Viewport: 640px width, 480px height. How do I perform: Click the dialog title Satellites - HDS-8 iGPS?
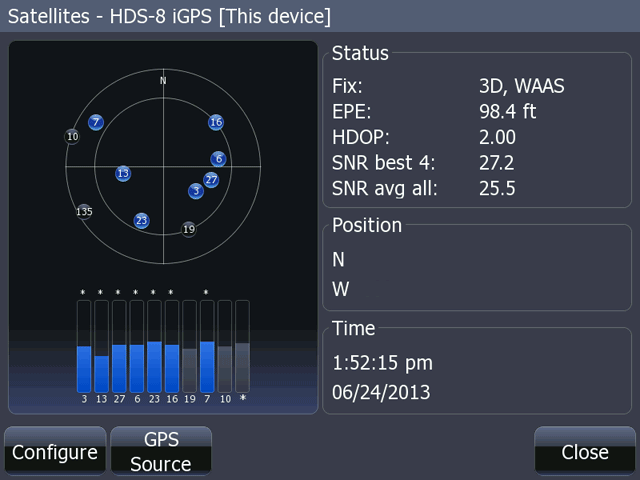[x=169, y=17]
